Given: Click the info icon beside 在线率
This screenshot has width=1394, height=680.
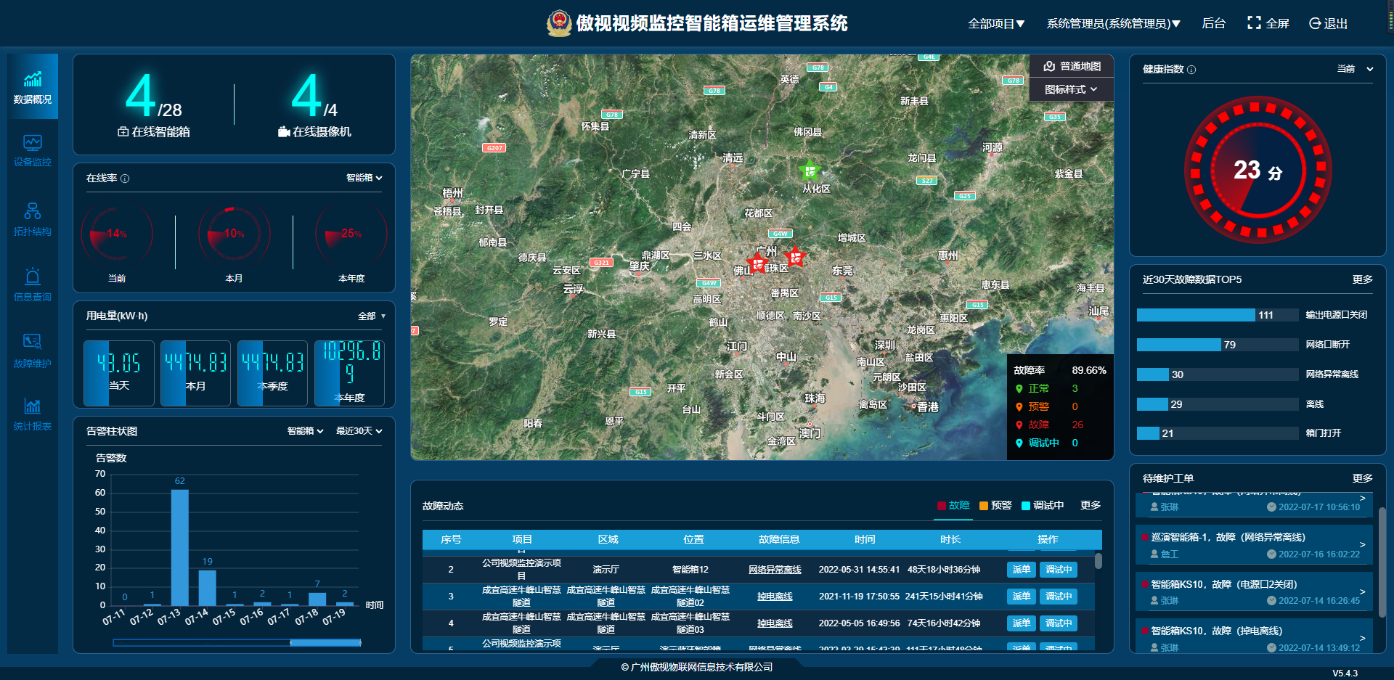Looking at the screenshot, I should 125,179.
